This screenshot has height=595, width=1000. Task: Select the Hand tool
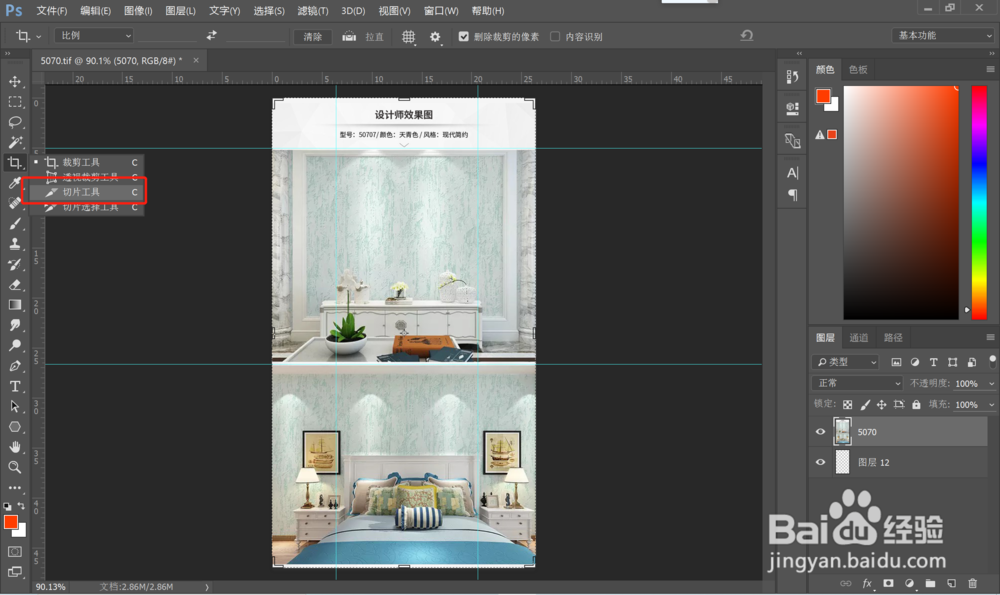tap(15, 447)
